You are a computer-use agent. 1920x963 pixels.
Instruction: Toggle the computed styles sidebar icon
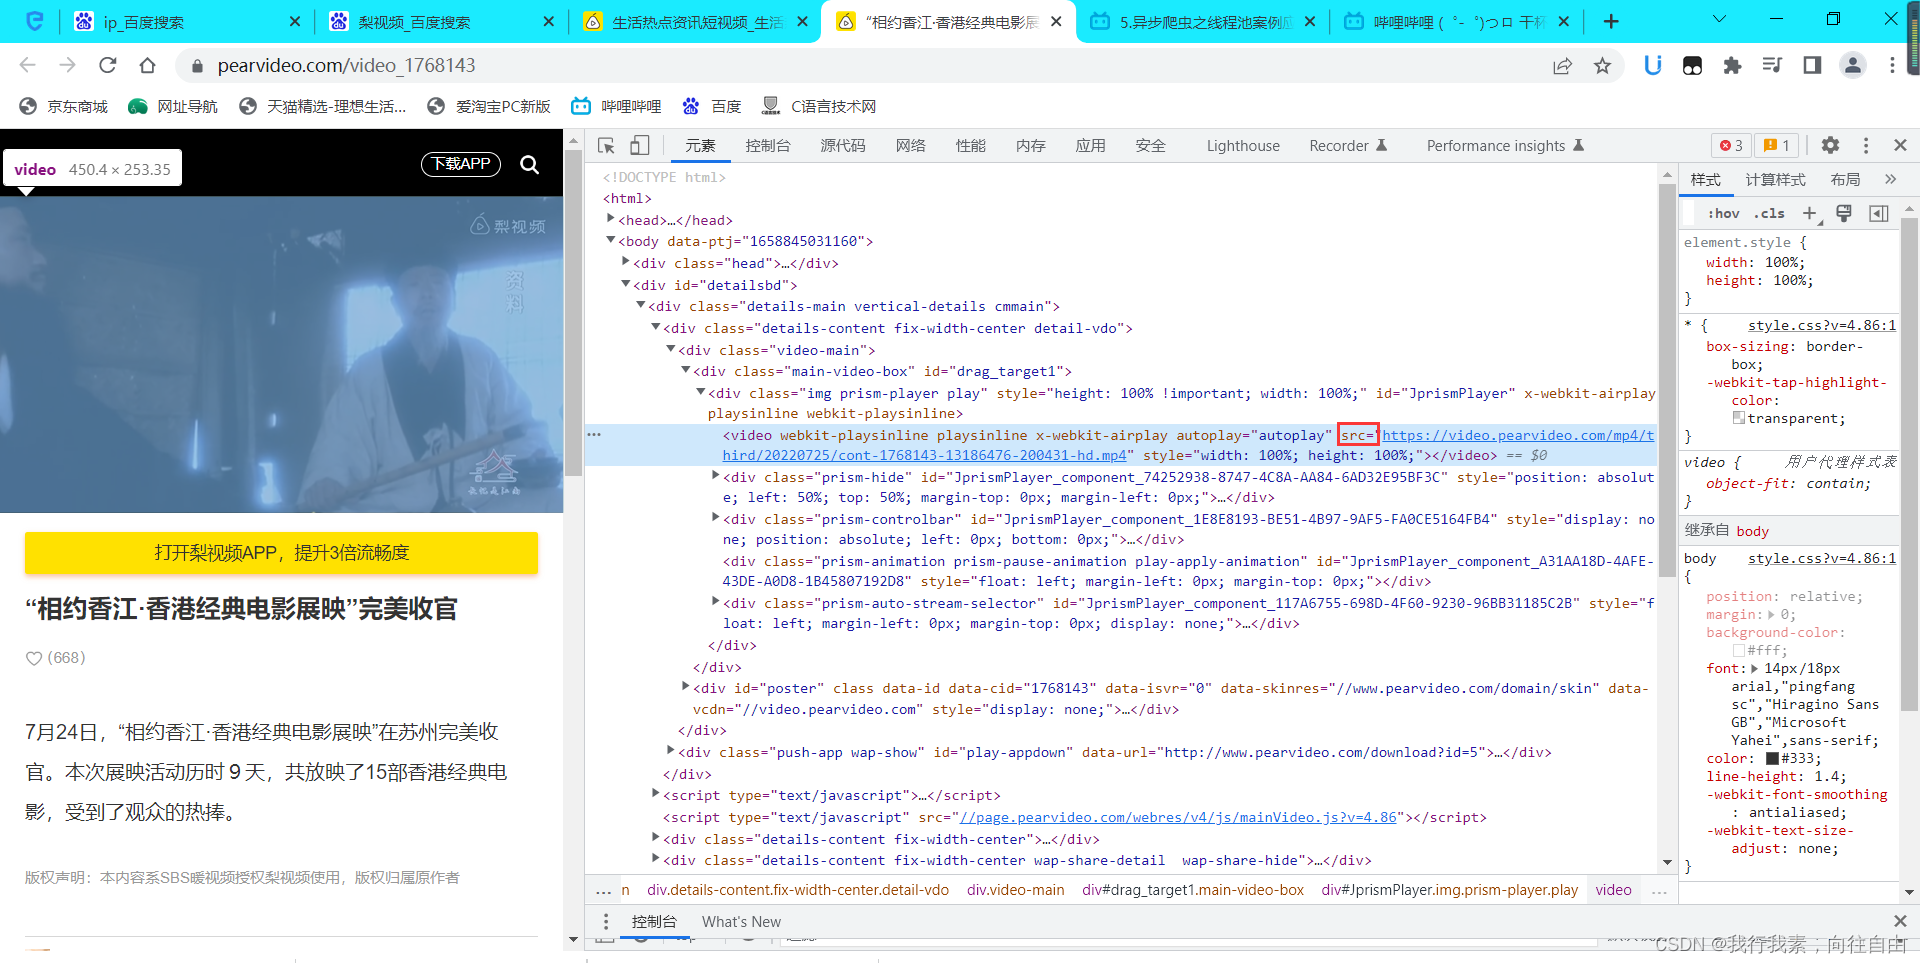pos(1879,213)
